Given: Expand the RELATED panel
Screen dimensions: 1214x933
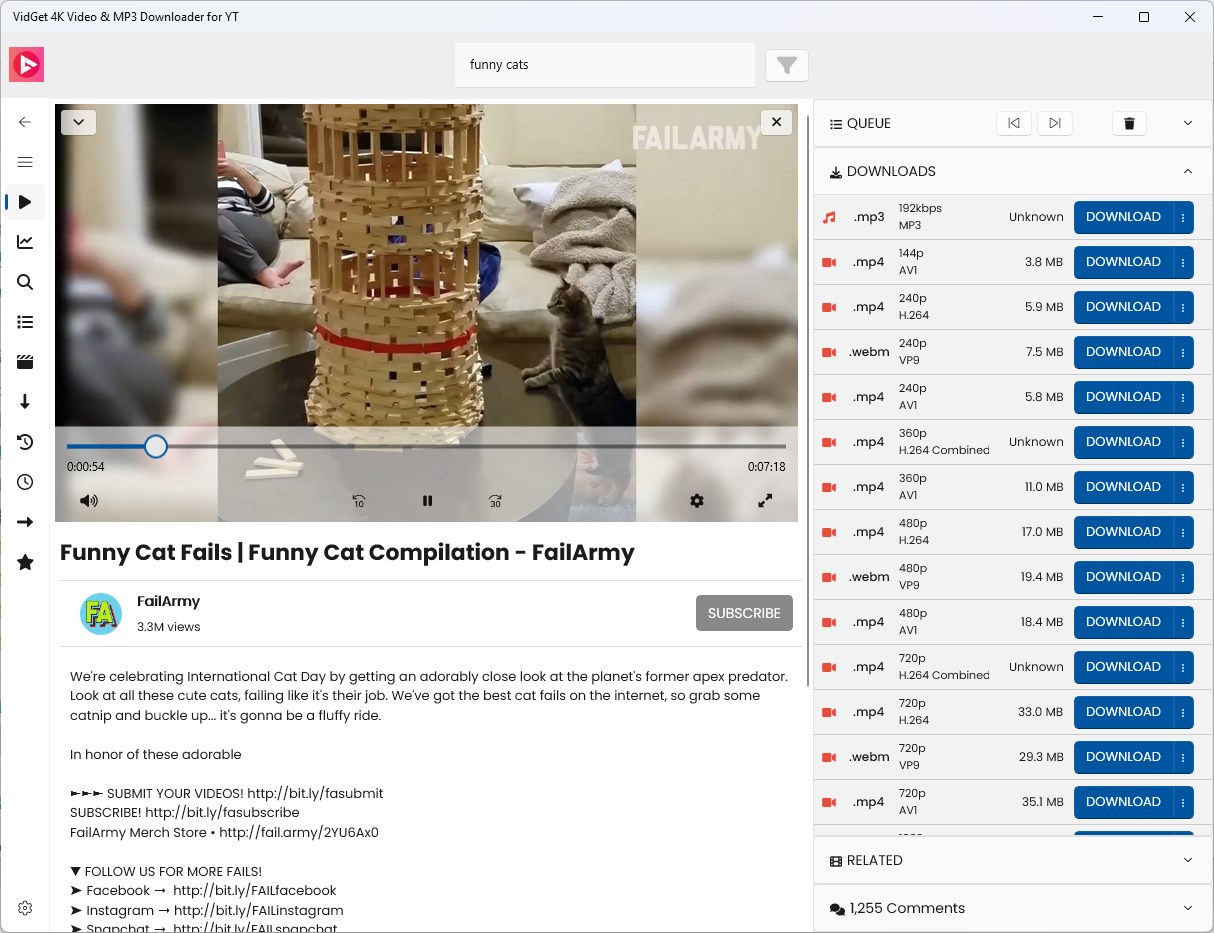Looking at the screenshot, I should point(1013,860).
